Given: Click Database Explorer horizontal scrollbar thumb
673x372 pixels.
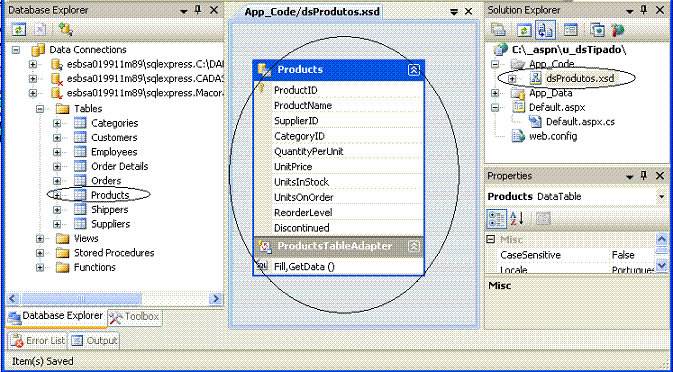Looking at the screenshot, I should click(81, 298).
